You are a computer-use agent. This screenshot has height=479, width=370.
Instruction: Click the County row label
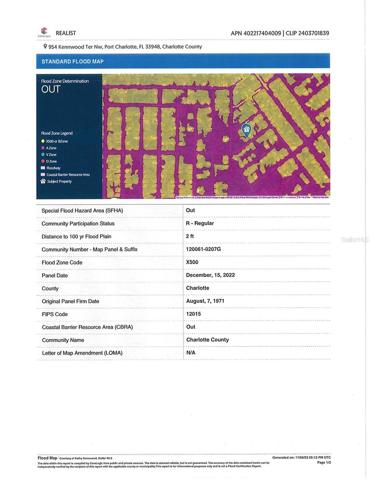50,289
